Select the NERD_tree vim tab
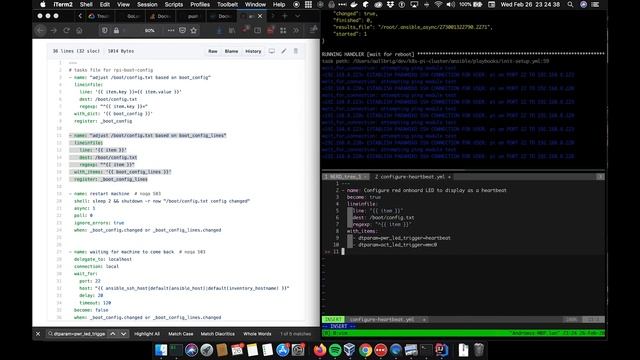 click(x=345, y=177)
